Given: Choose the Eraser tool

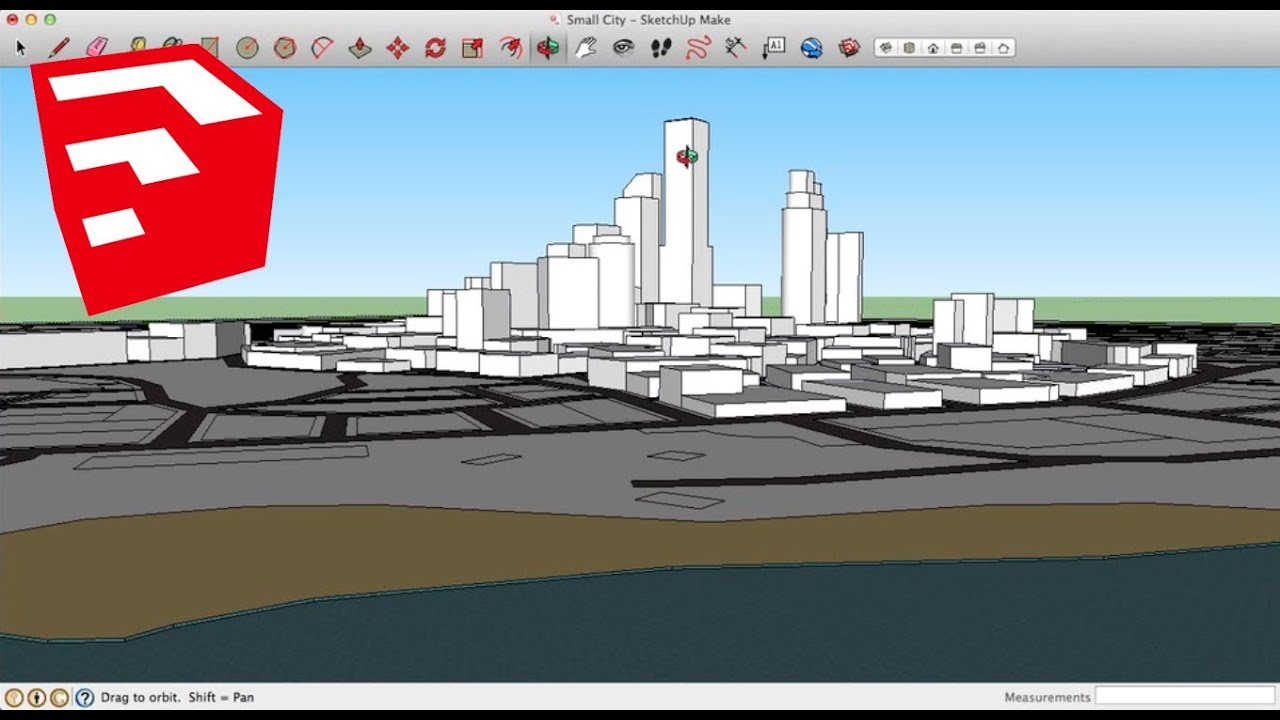Looking at the screenshot, I should (96, 47).
